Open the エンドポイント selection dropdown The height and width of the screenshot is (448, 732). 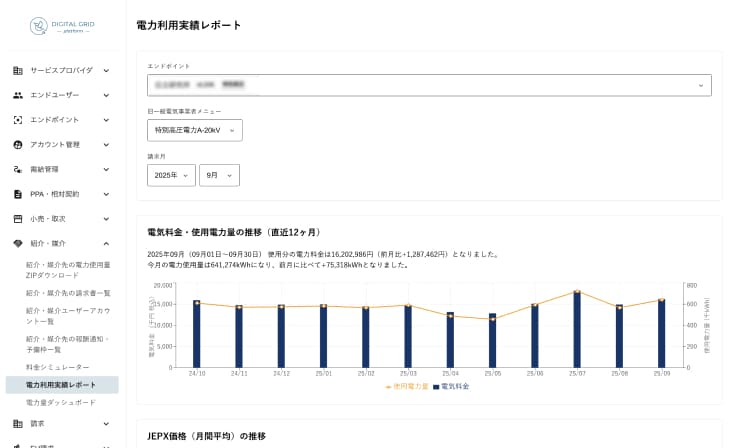coord(429,85)
